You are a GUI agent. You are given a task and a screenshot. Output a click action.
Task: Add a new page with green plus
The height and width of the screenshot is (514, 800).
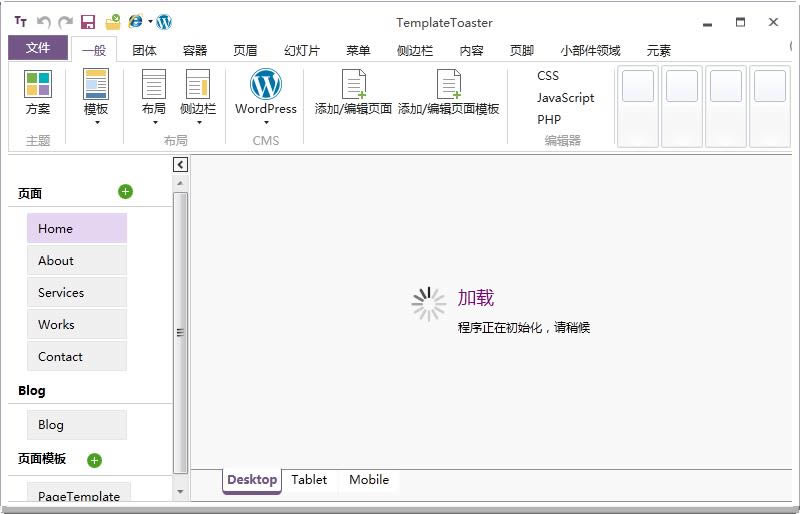126,192
